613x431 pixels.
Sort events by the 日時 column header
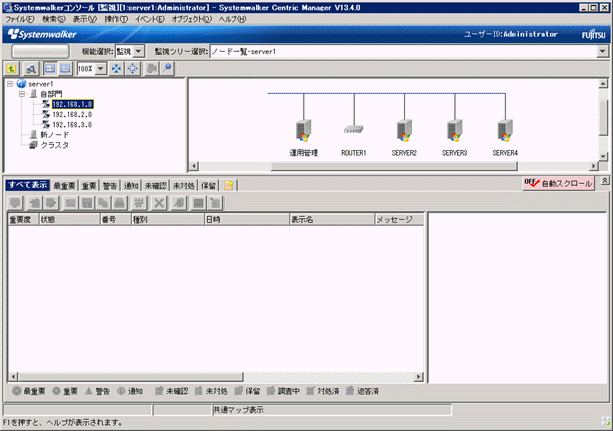245,218
